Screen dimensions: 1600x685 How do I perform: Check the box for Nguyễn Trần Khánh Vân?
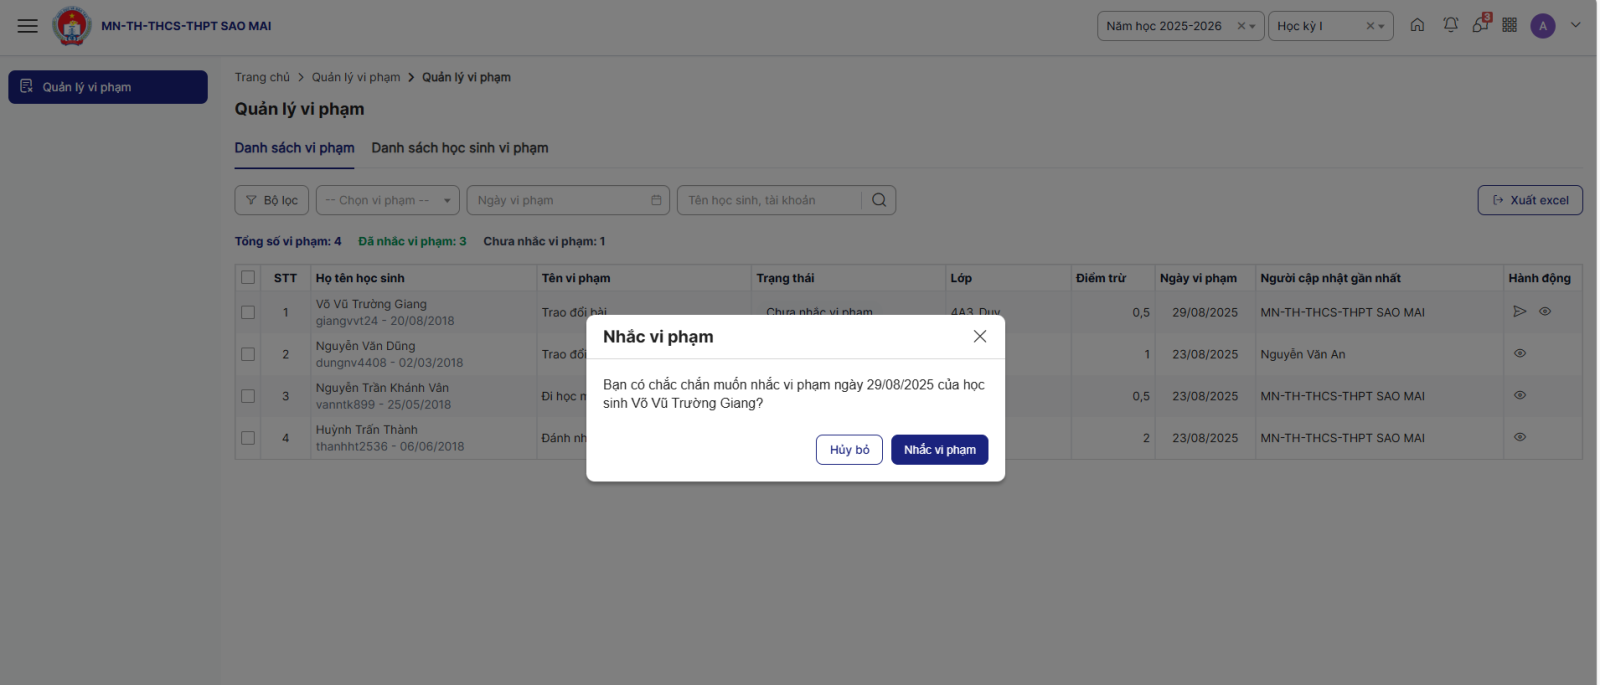(x=248, y=396)
